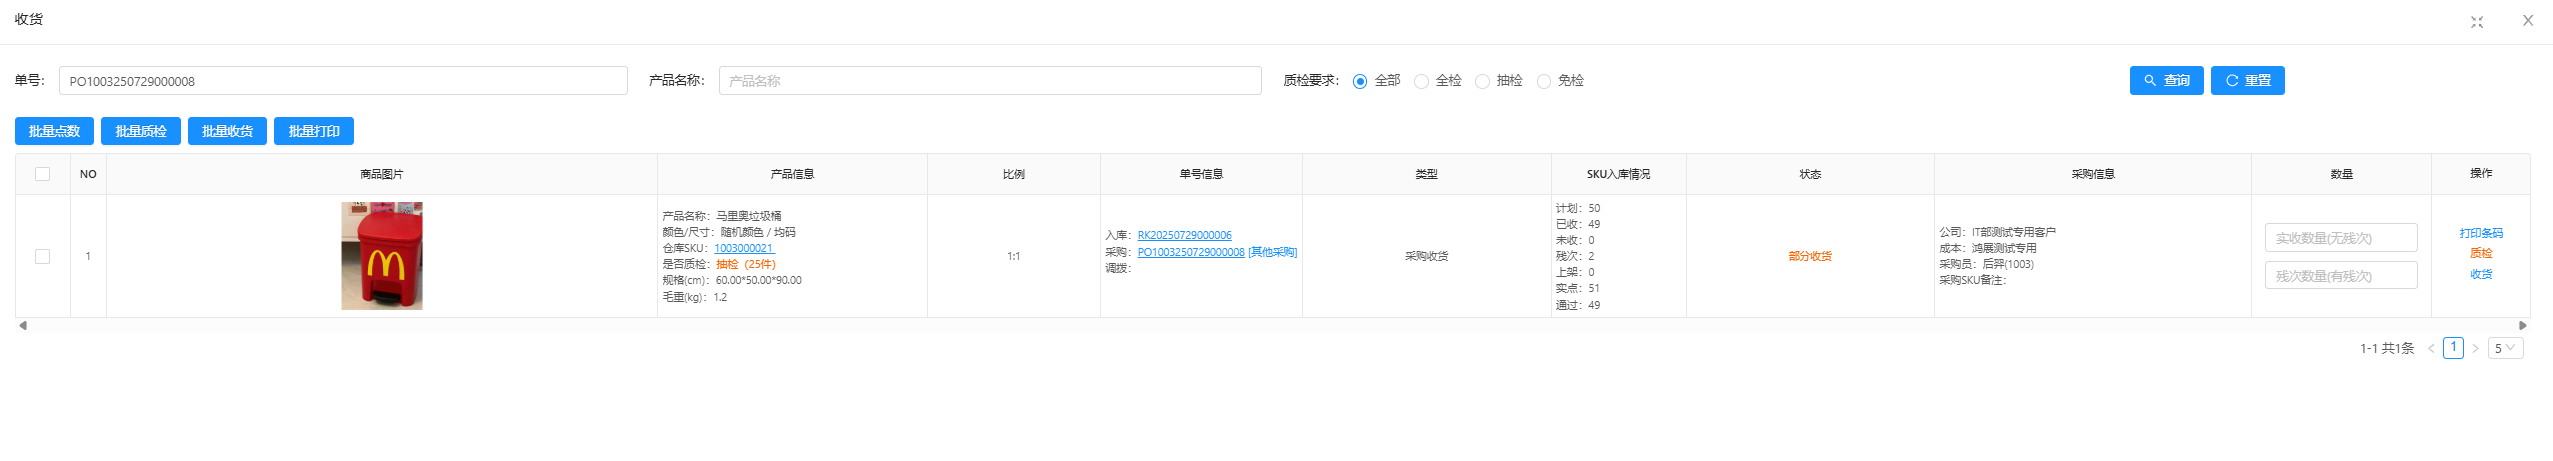
Task: Focus the 实收数量(无残次) input field
Action: [x=2340, y=238]
